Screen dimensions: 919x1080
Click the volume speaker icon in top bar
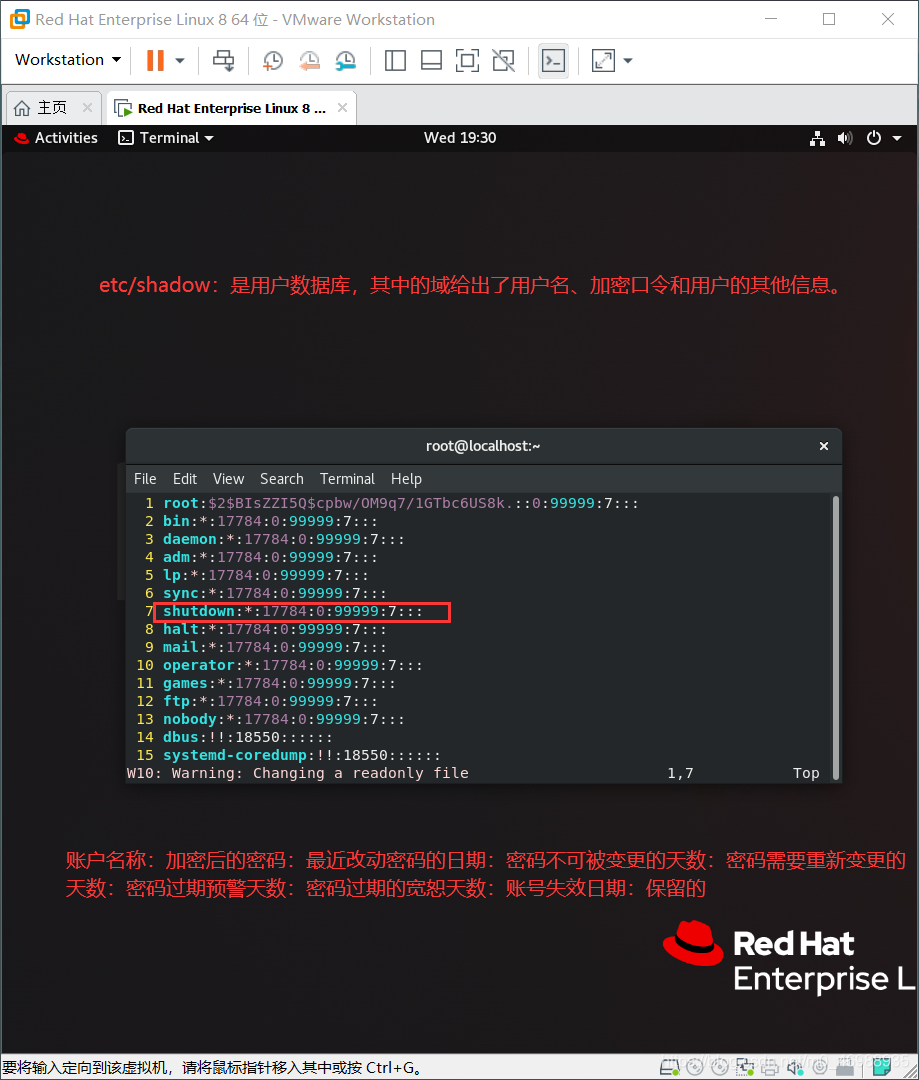[x=845, y=138]
